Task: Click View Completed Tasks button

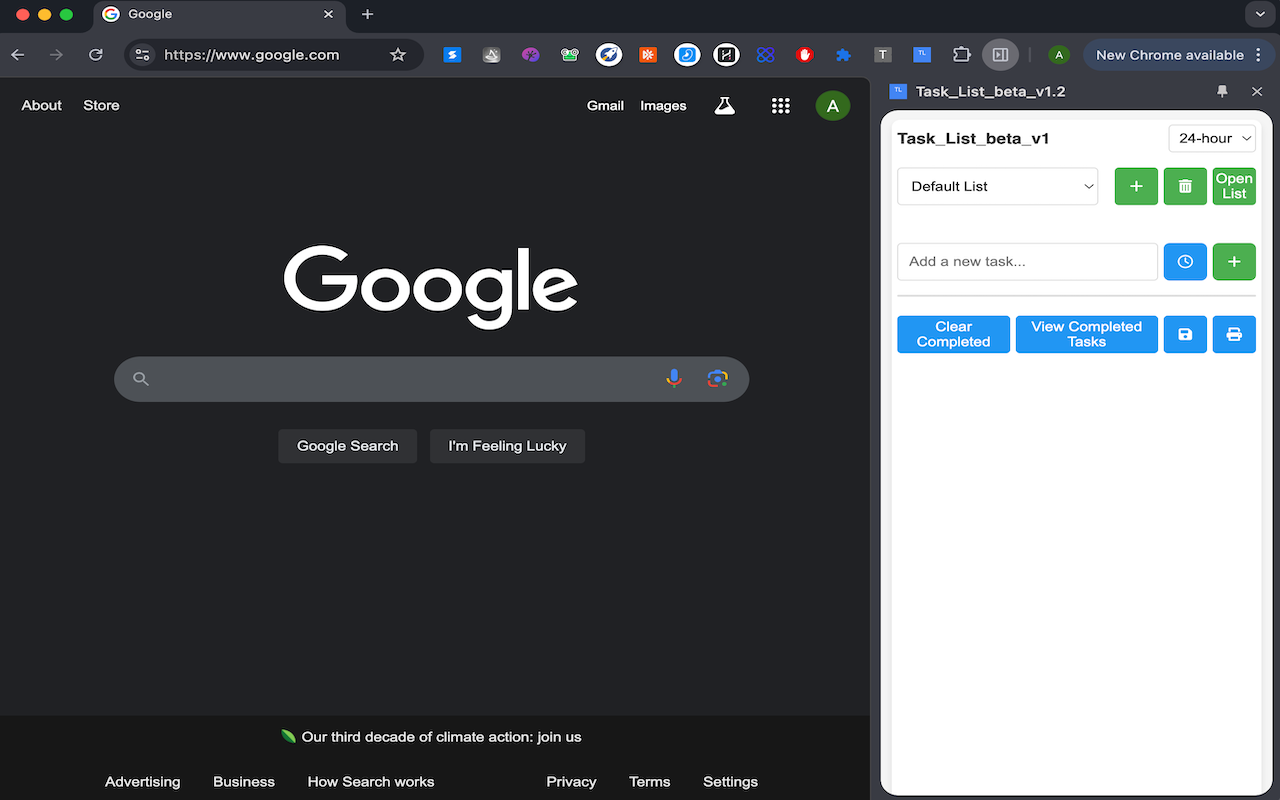Action: click(1086, 334)
